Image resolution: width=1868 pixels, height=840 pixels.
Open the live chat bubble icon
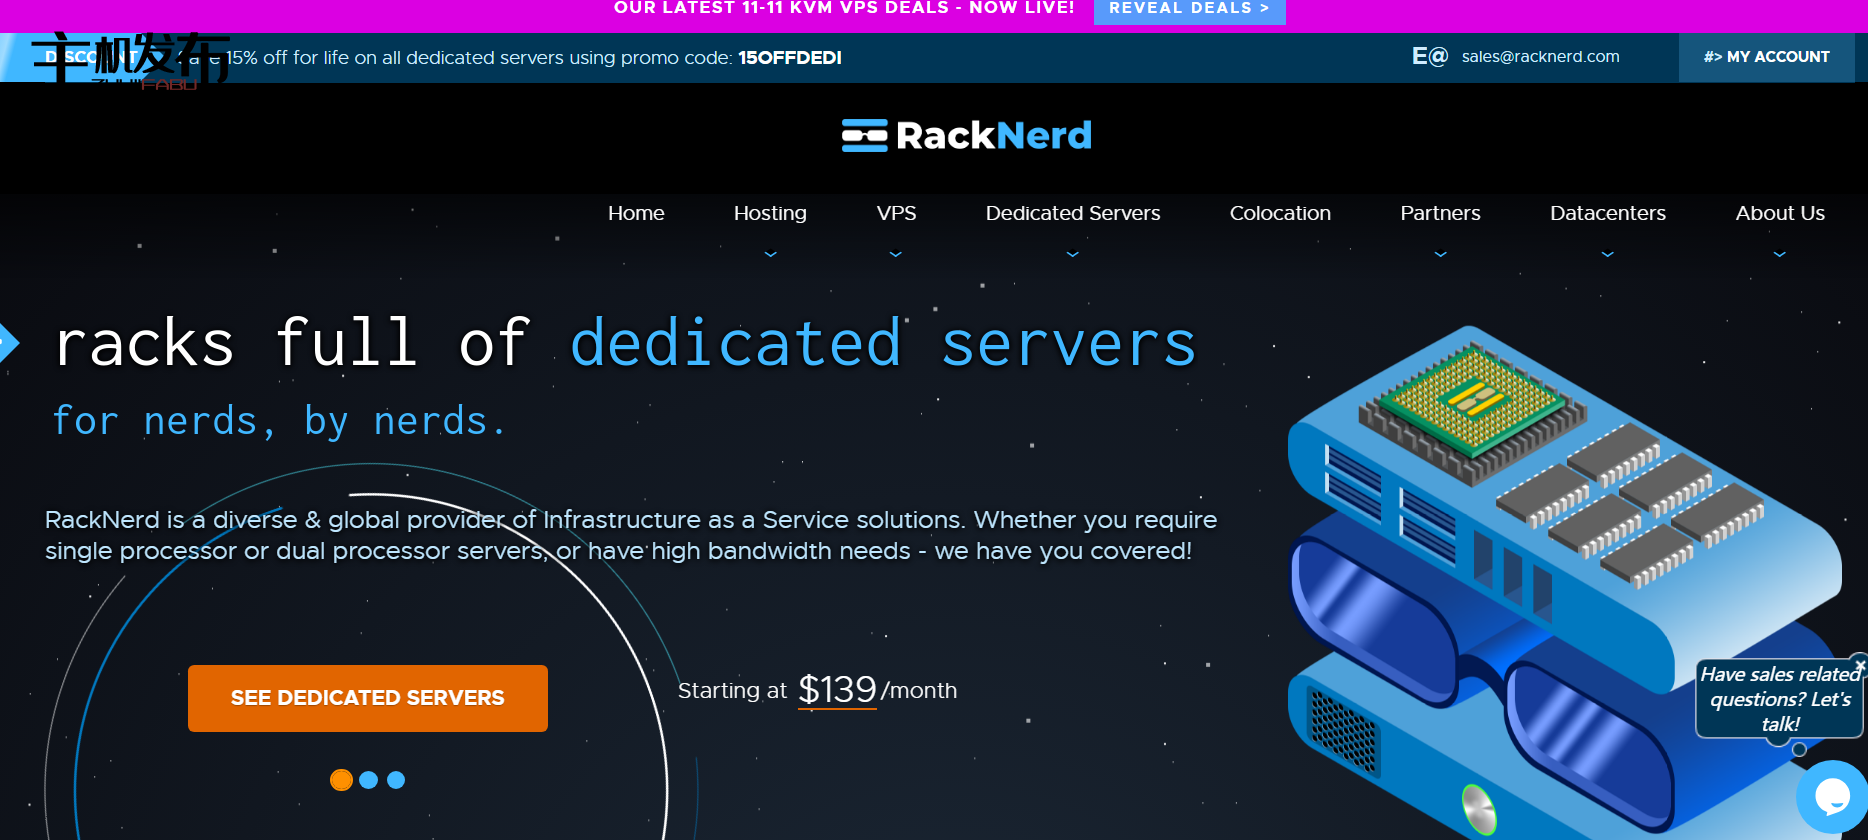click(1831, 797)
